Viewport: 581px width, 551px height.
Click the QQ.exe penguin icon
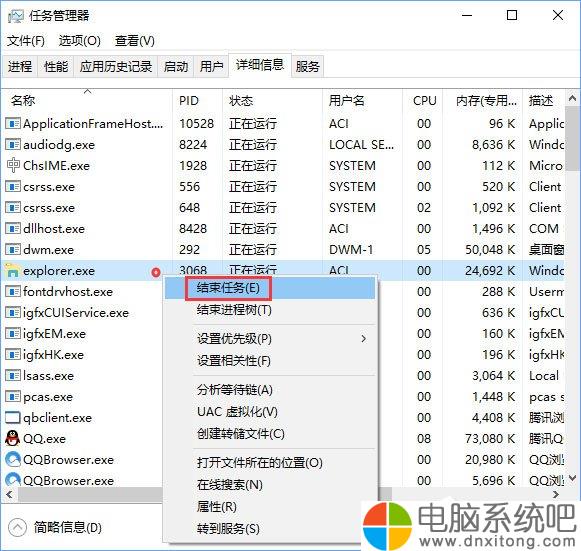tap(13, 439)
